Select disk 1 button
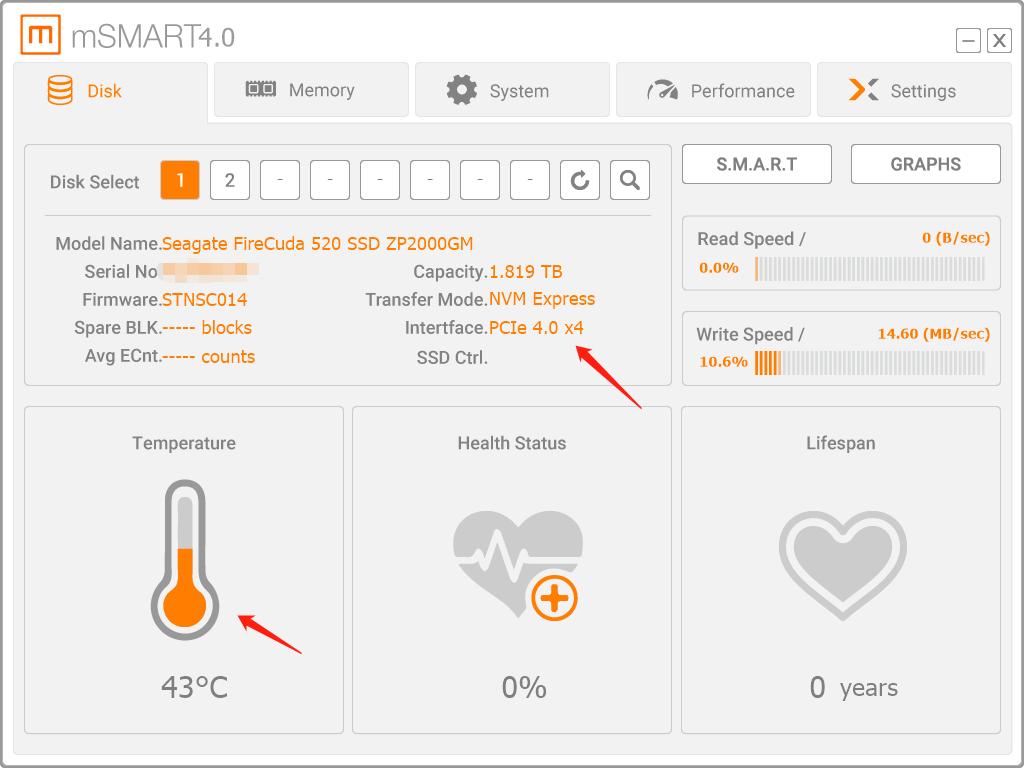 pos(180,180)
